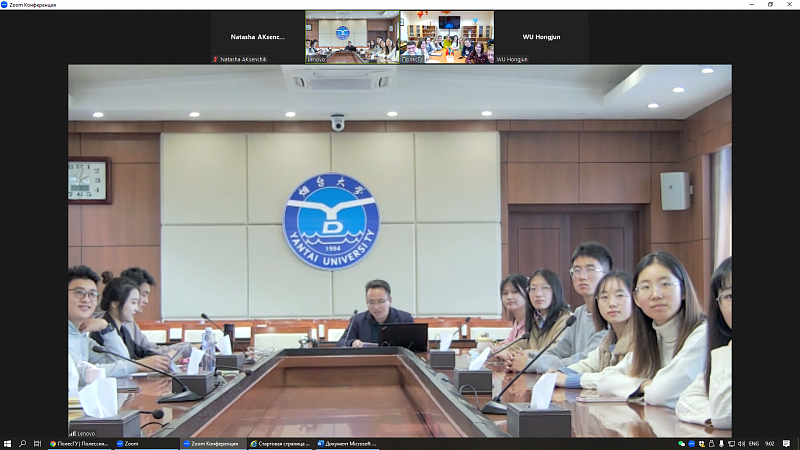Click the taskbar search icon
Viewport: 800px width, 450px height.
[22, 443]
